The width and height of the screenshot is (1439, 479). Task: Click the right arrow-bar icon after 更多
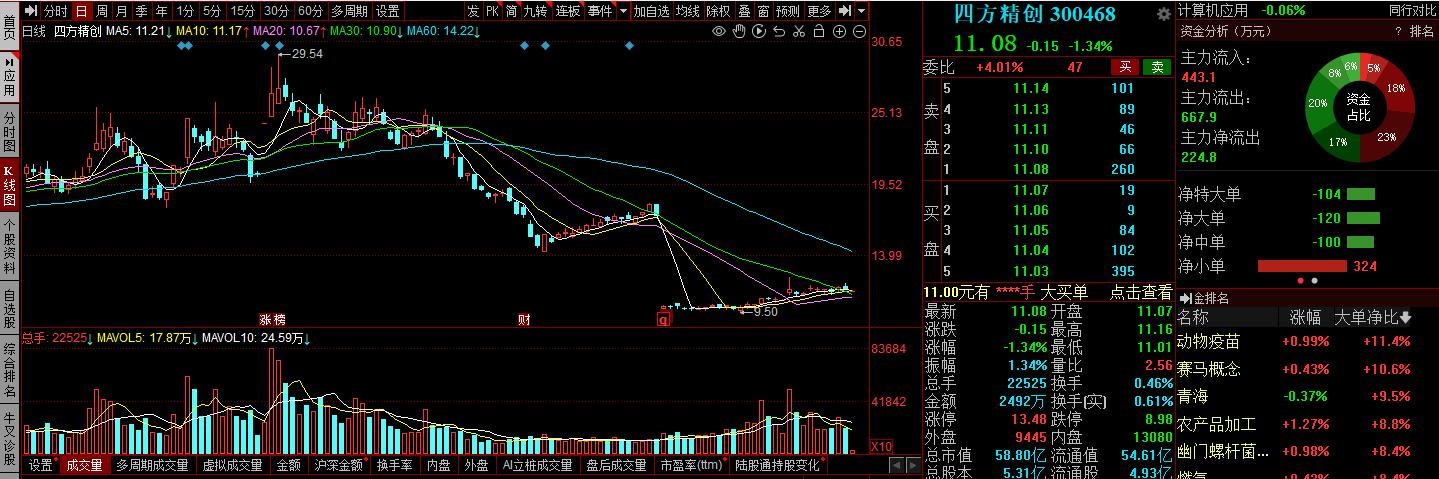click(x=845, y=11)
